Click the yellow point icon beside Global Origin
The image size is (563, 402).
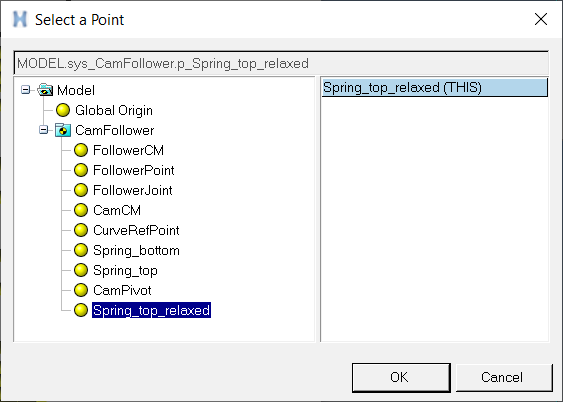[x=63, y=110]
